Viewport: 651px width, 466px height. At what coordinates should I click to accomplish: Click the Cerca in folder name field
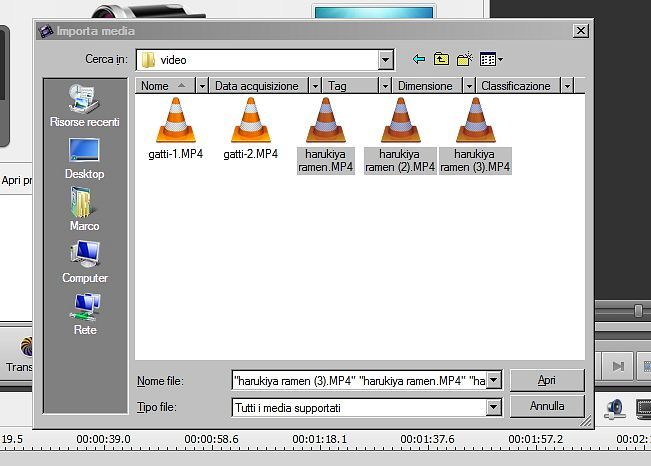(x=257, y=60)
